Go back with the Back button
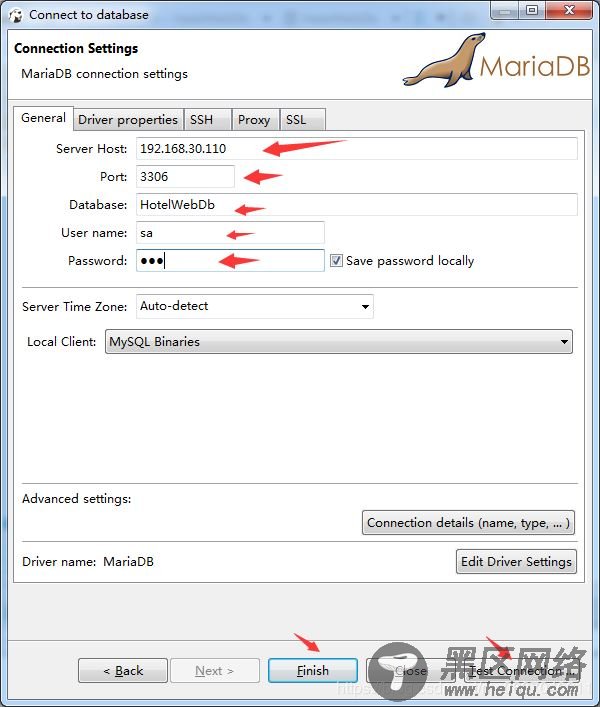This screenshot has width=600, height=707. click(123, 670)
